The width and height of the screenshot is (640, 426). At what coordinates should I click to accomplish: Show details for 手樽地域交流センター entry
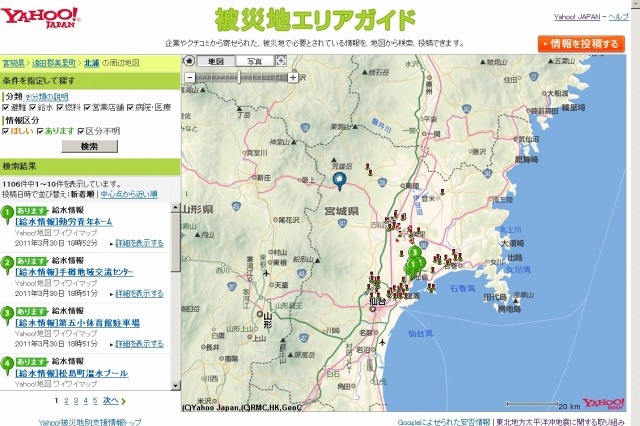140,293
